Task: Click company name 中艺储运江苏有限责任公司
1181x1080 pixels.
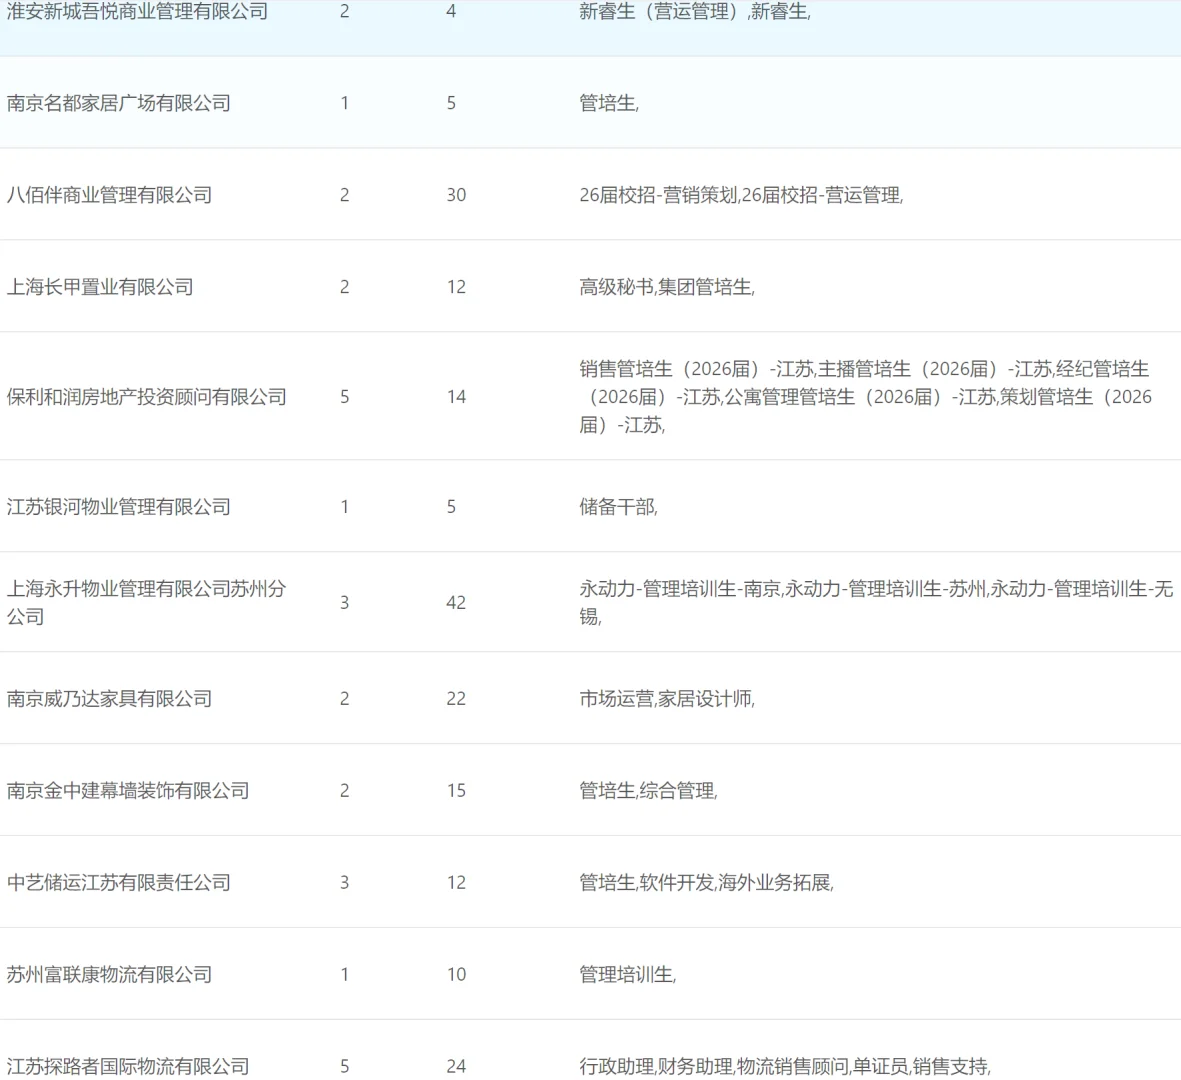Action: coord(118,883)
